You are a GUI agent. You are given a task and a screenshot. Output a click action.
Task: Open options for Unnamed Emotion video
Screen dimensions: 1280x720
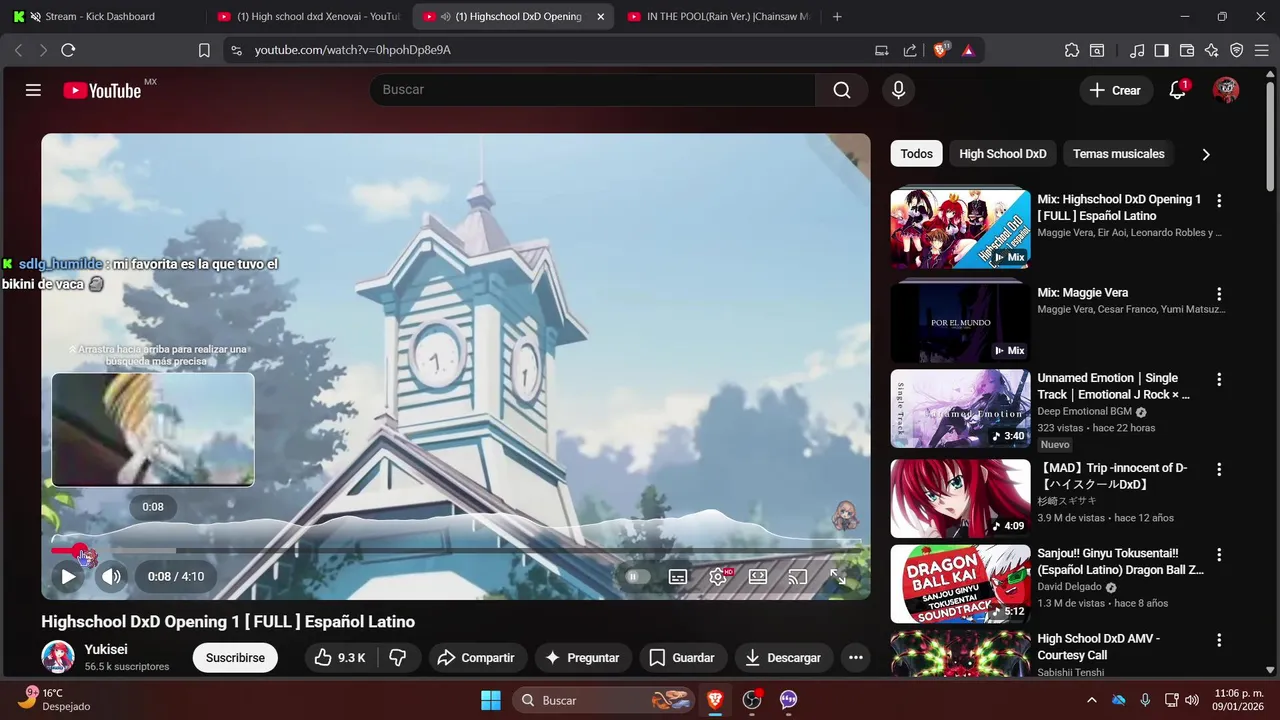1219,380
